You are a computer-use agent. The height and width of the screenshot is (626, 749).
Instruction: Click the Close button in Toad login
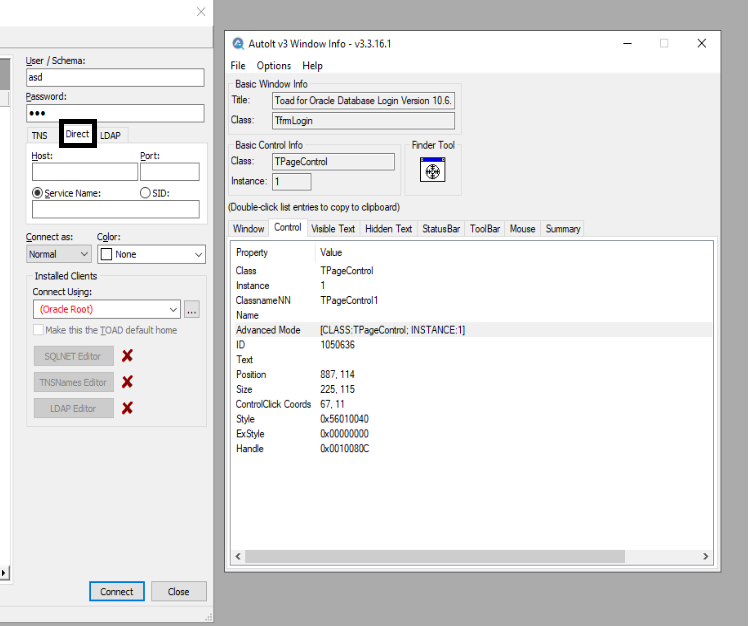click(x=179, y=592)
